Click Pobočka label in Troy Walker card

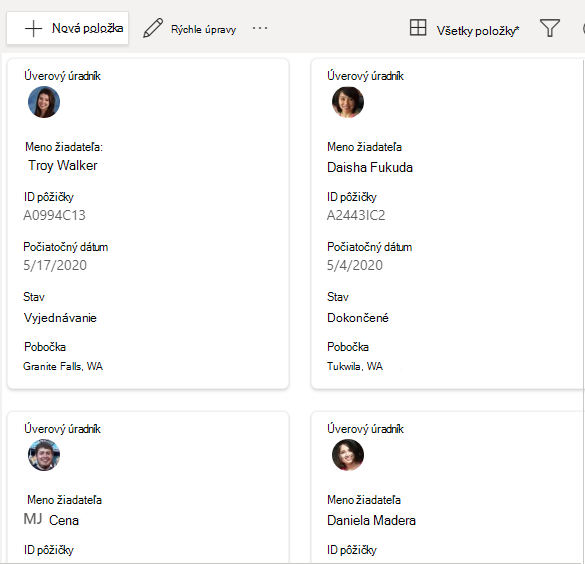(x=45, y=347)
